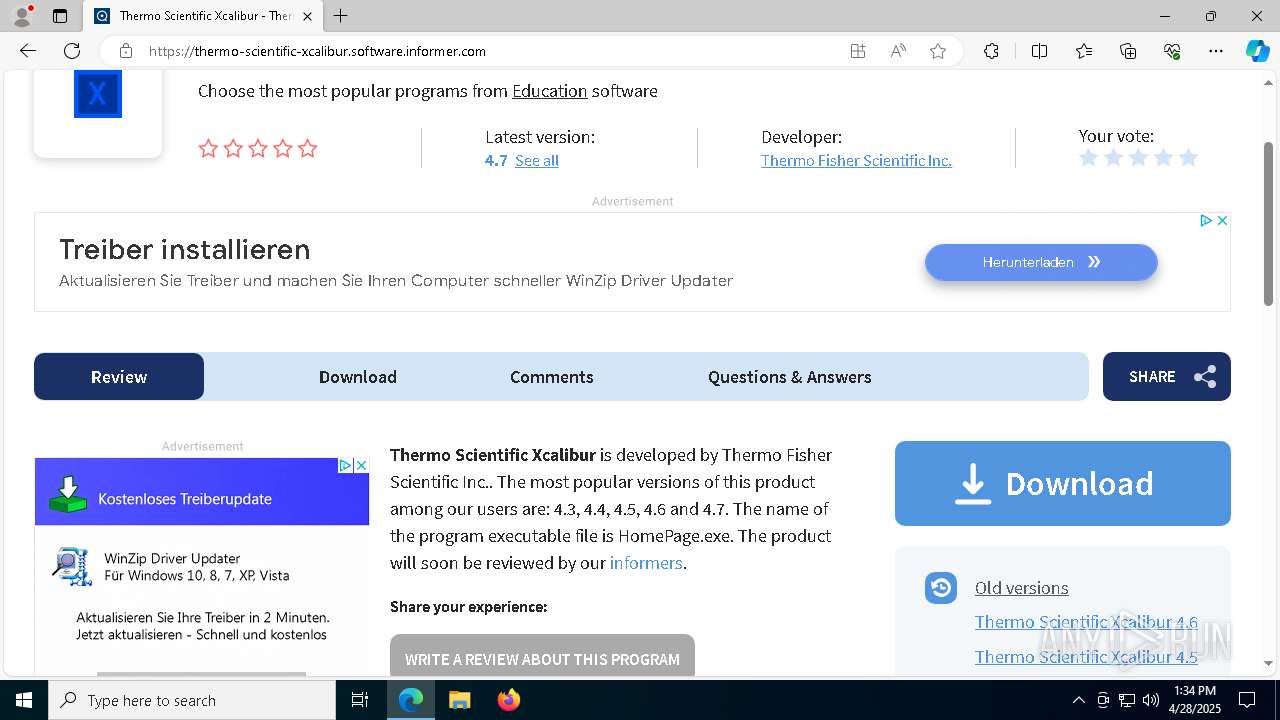Launch Firefox from the taskbar
The height and width of the screenshot is (720, 1280).
(x=508, y=700)
